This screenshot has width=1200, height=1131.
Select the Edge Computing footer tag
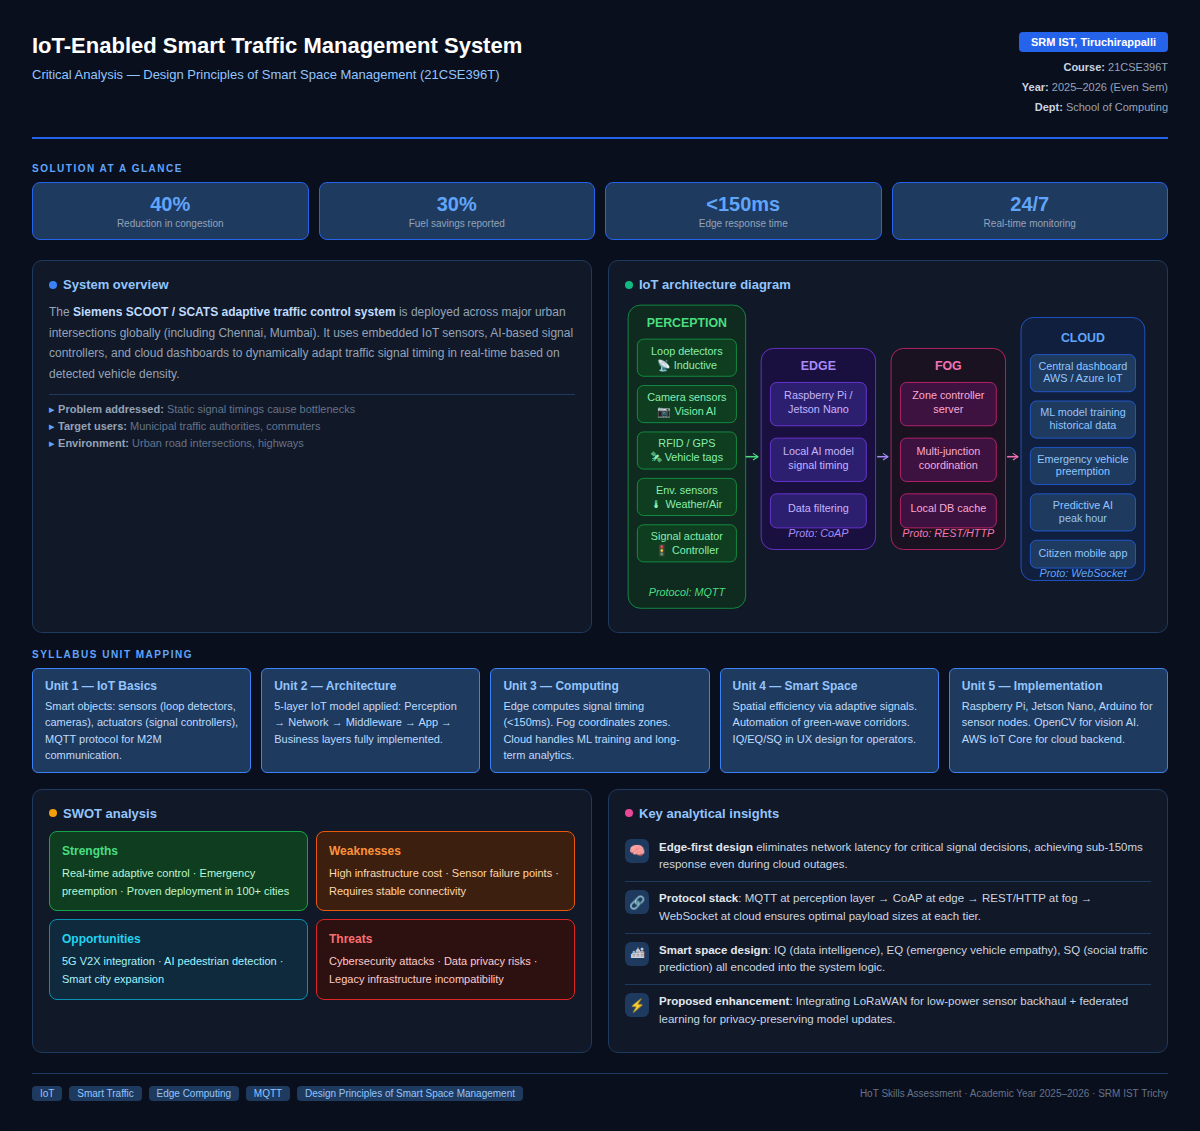tap(194, 1093)
